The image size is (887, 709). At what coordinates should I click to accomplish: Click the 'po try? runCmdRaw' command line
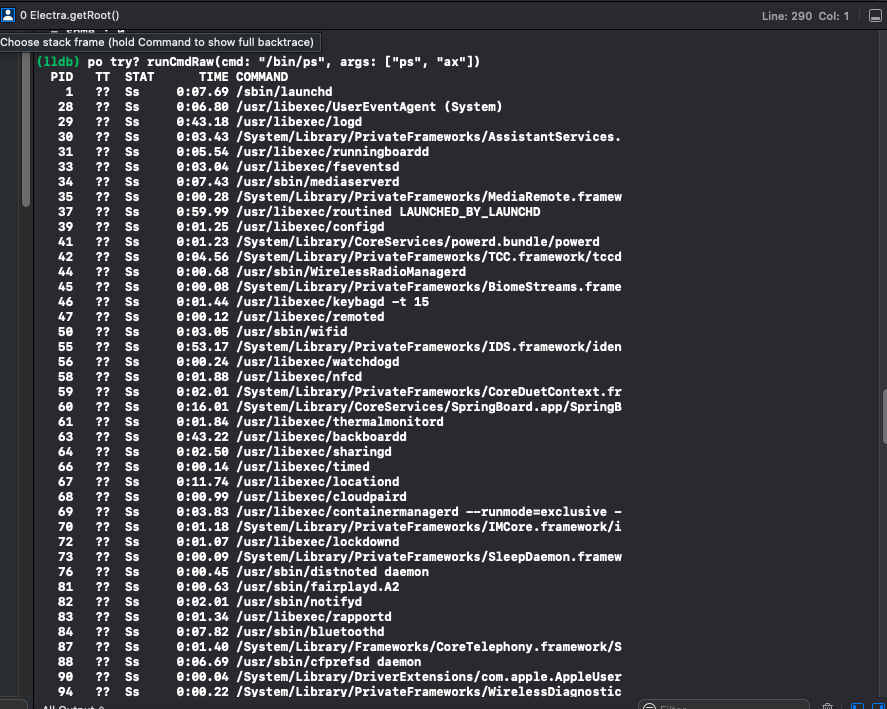(x=283, y=62)
